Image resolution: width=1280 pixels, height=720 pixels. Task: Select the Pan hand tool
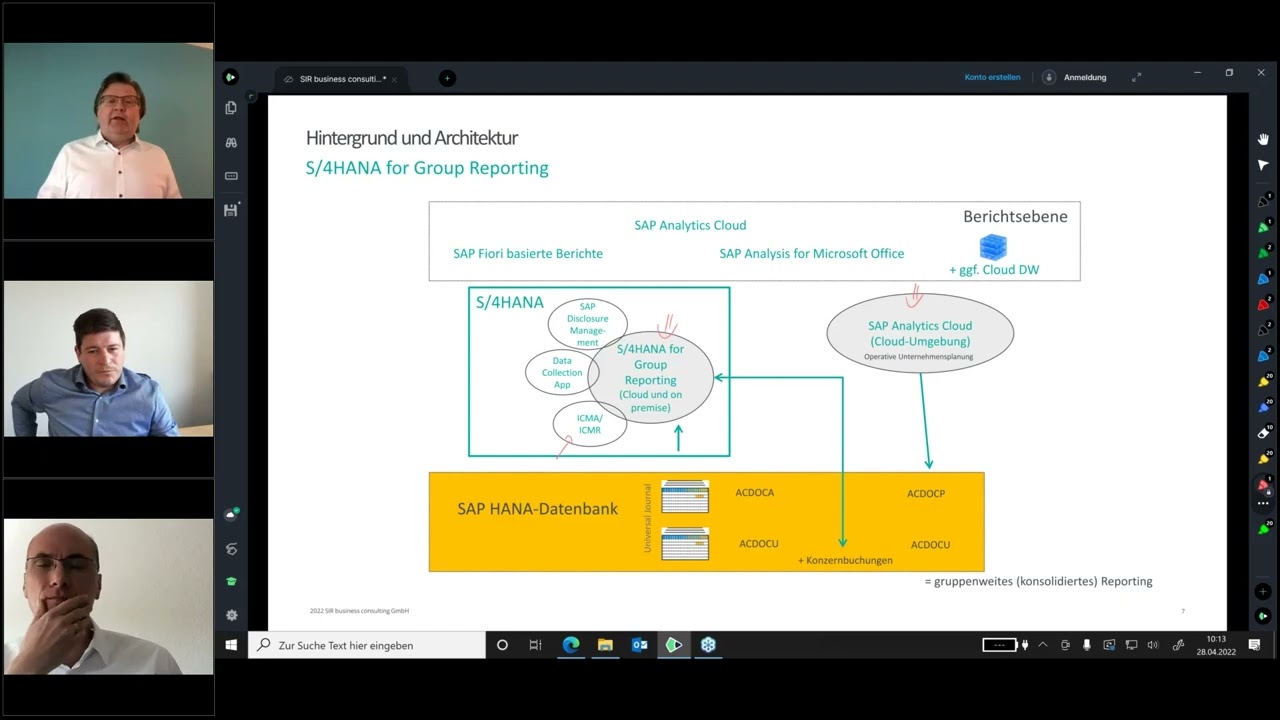[x=1263, y=139]
